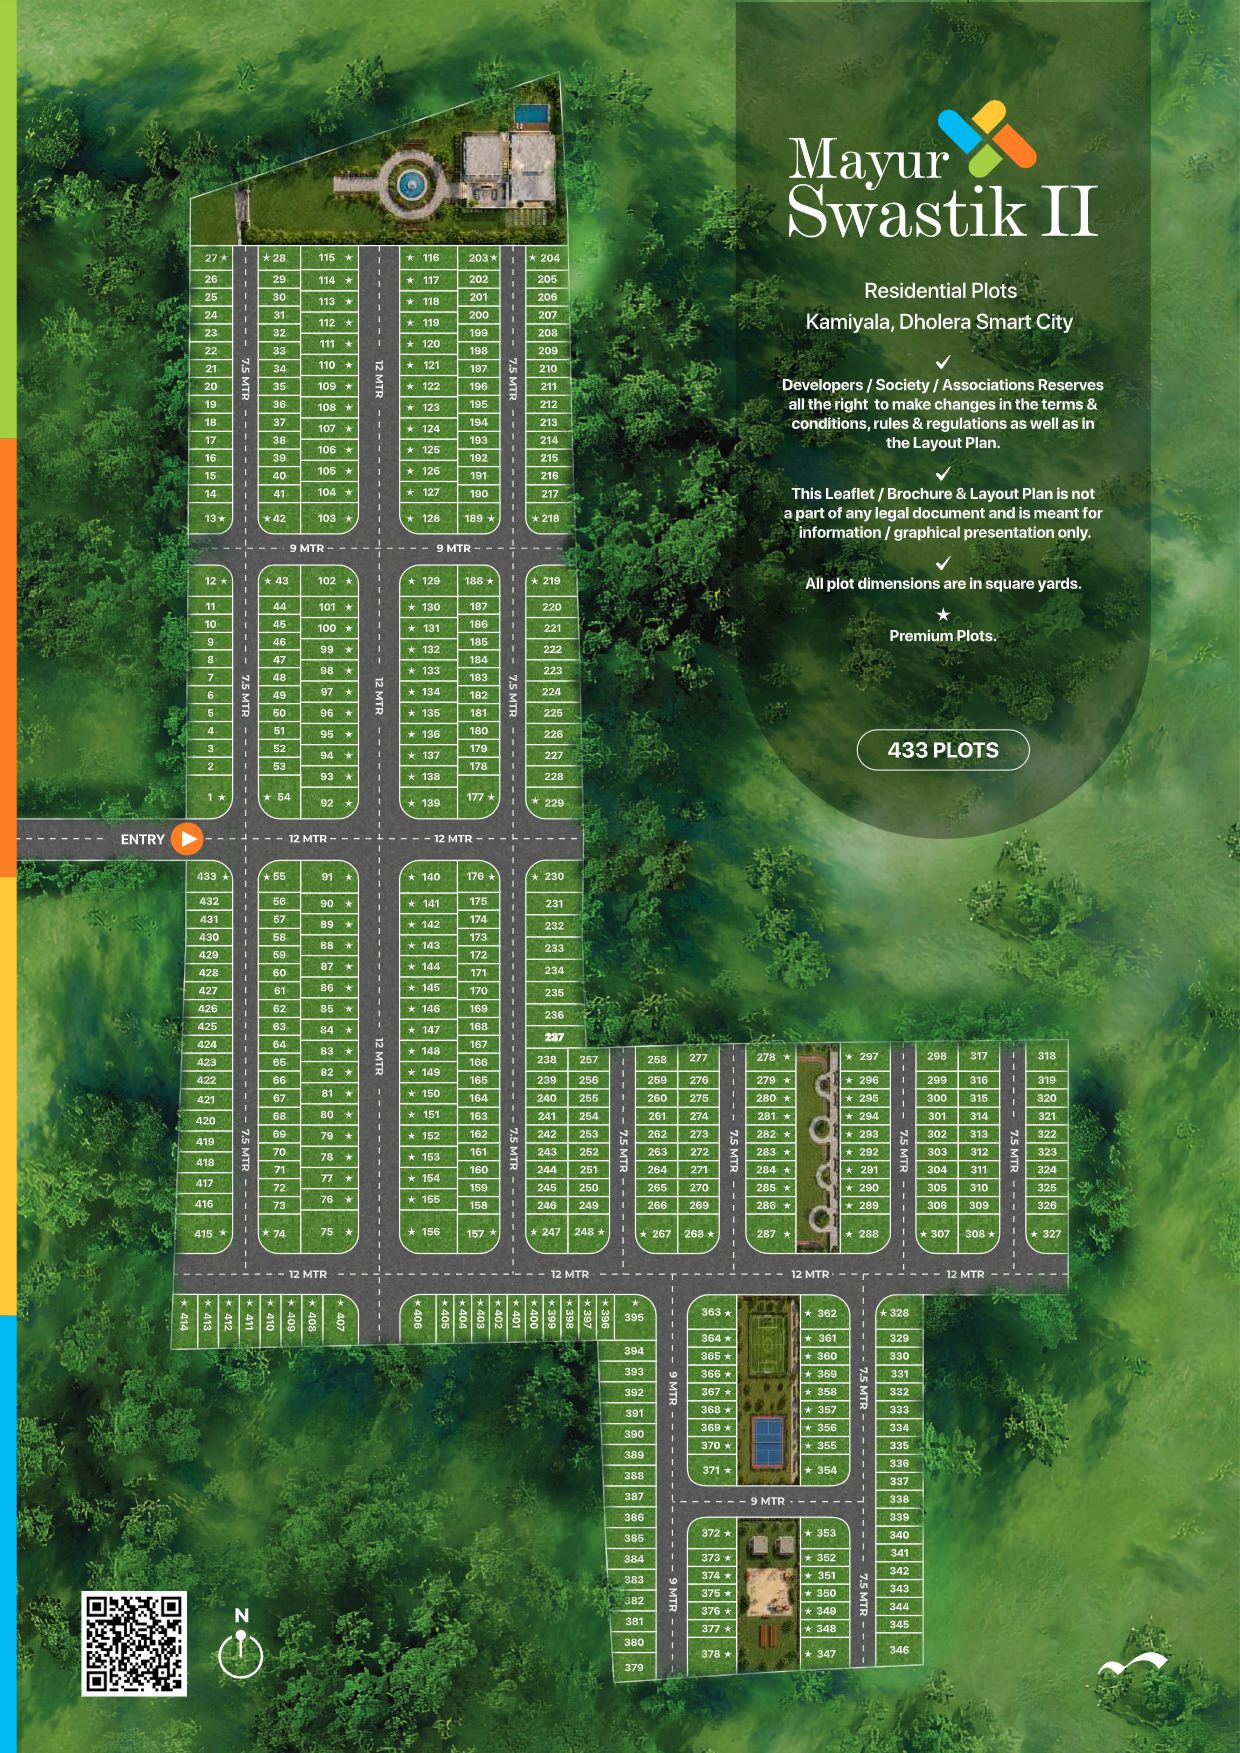Click the orange ENTRY arrow icon
Image resolution: width=1240 pixels, height=1753 pixels.
coord(187,839)
